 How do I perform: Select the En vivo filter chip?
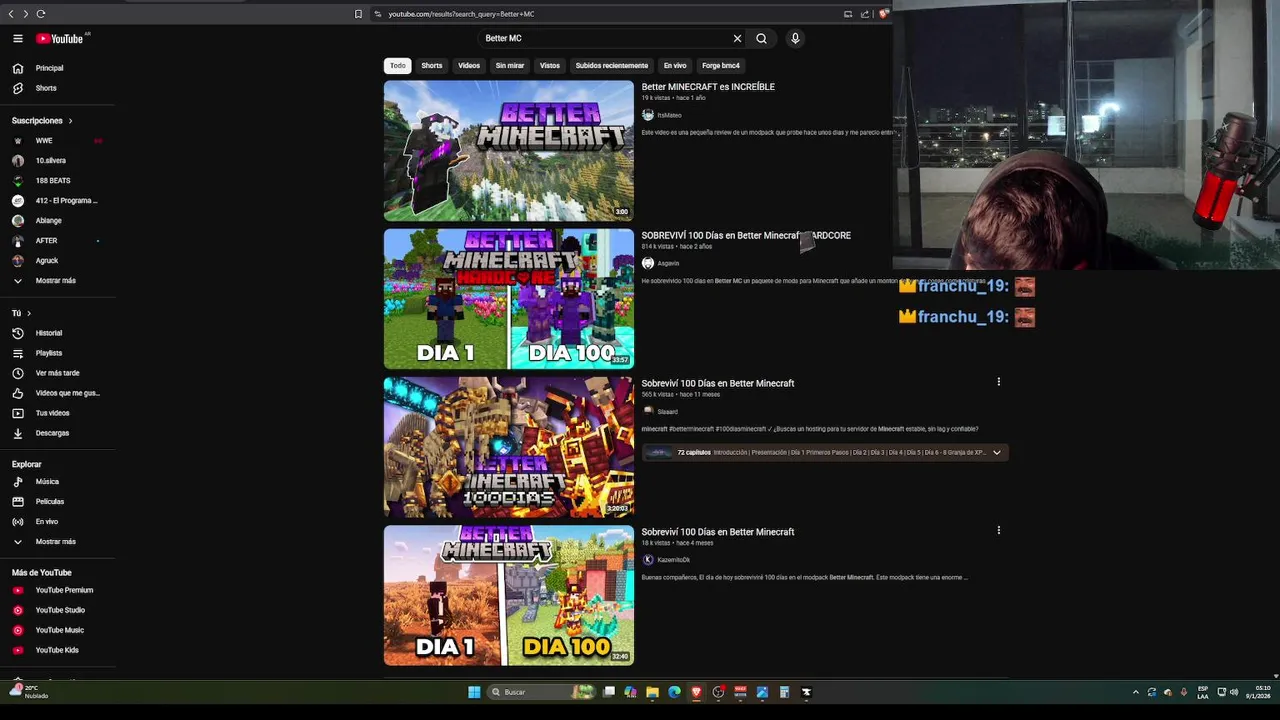675,66
